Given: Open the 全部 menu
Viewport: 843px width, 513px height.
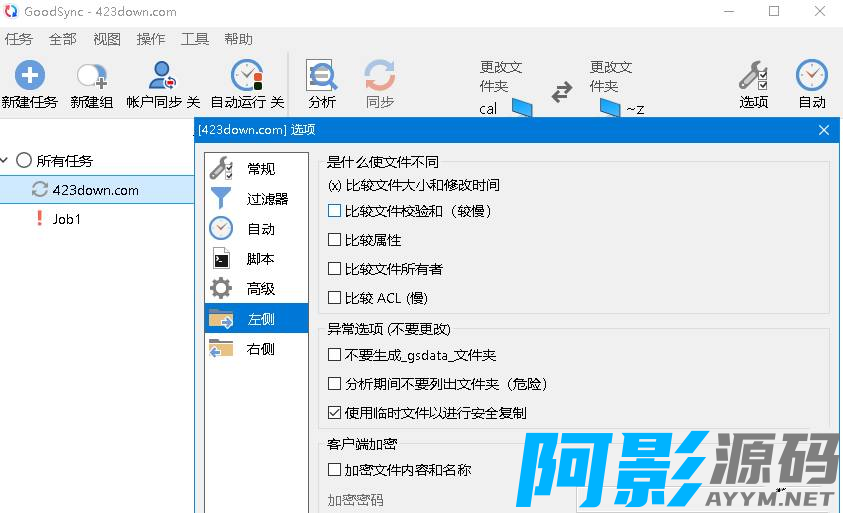Looking at the screenshot, I should coord(63,39).
